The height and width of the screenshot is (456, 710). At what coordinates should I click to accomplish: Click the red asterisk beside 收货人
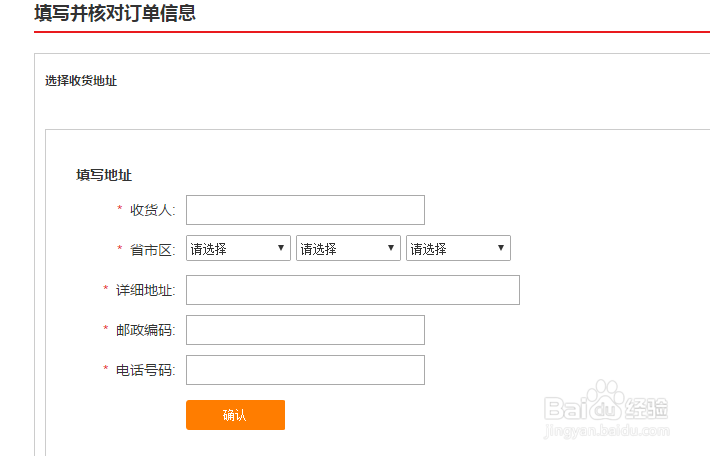(120, 210)
